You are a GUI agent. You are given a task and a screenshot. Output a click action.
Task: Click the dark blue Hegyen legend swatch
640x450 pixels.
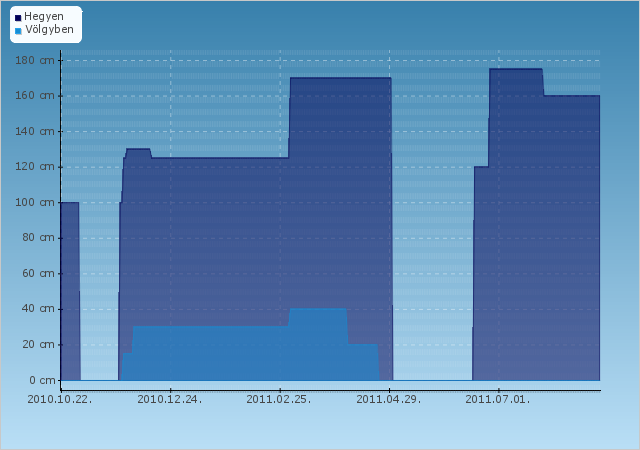click(x=18, y=18)
